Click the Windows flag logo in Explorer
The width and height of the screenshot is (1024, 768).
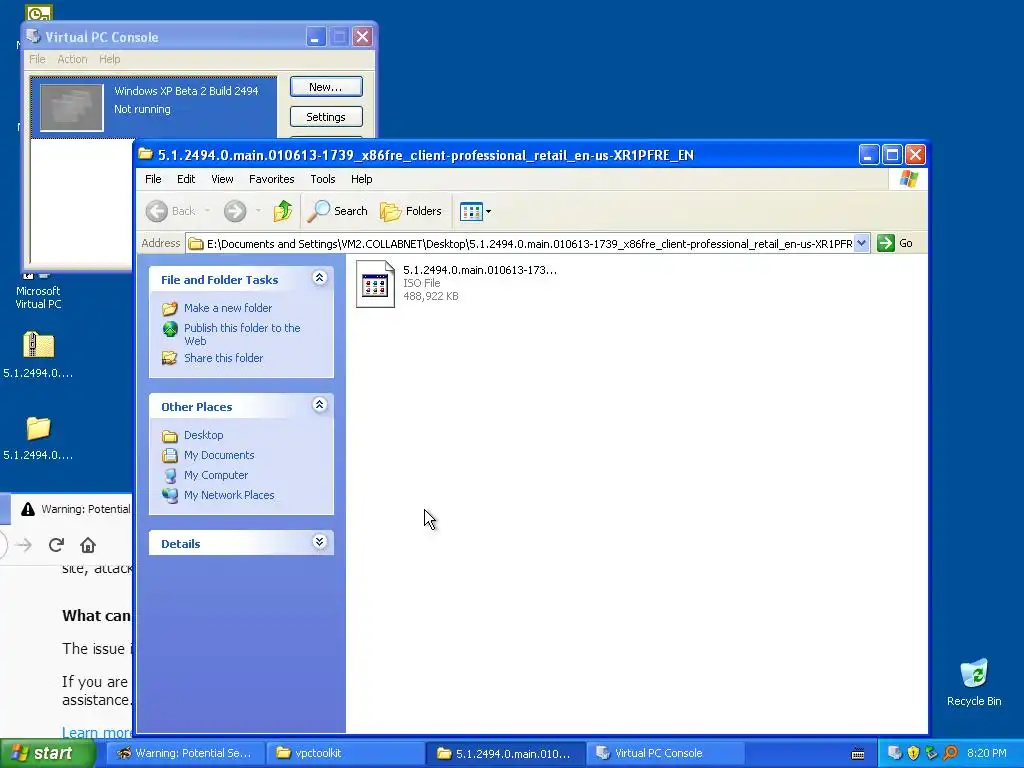[908, 179]
